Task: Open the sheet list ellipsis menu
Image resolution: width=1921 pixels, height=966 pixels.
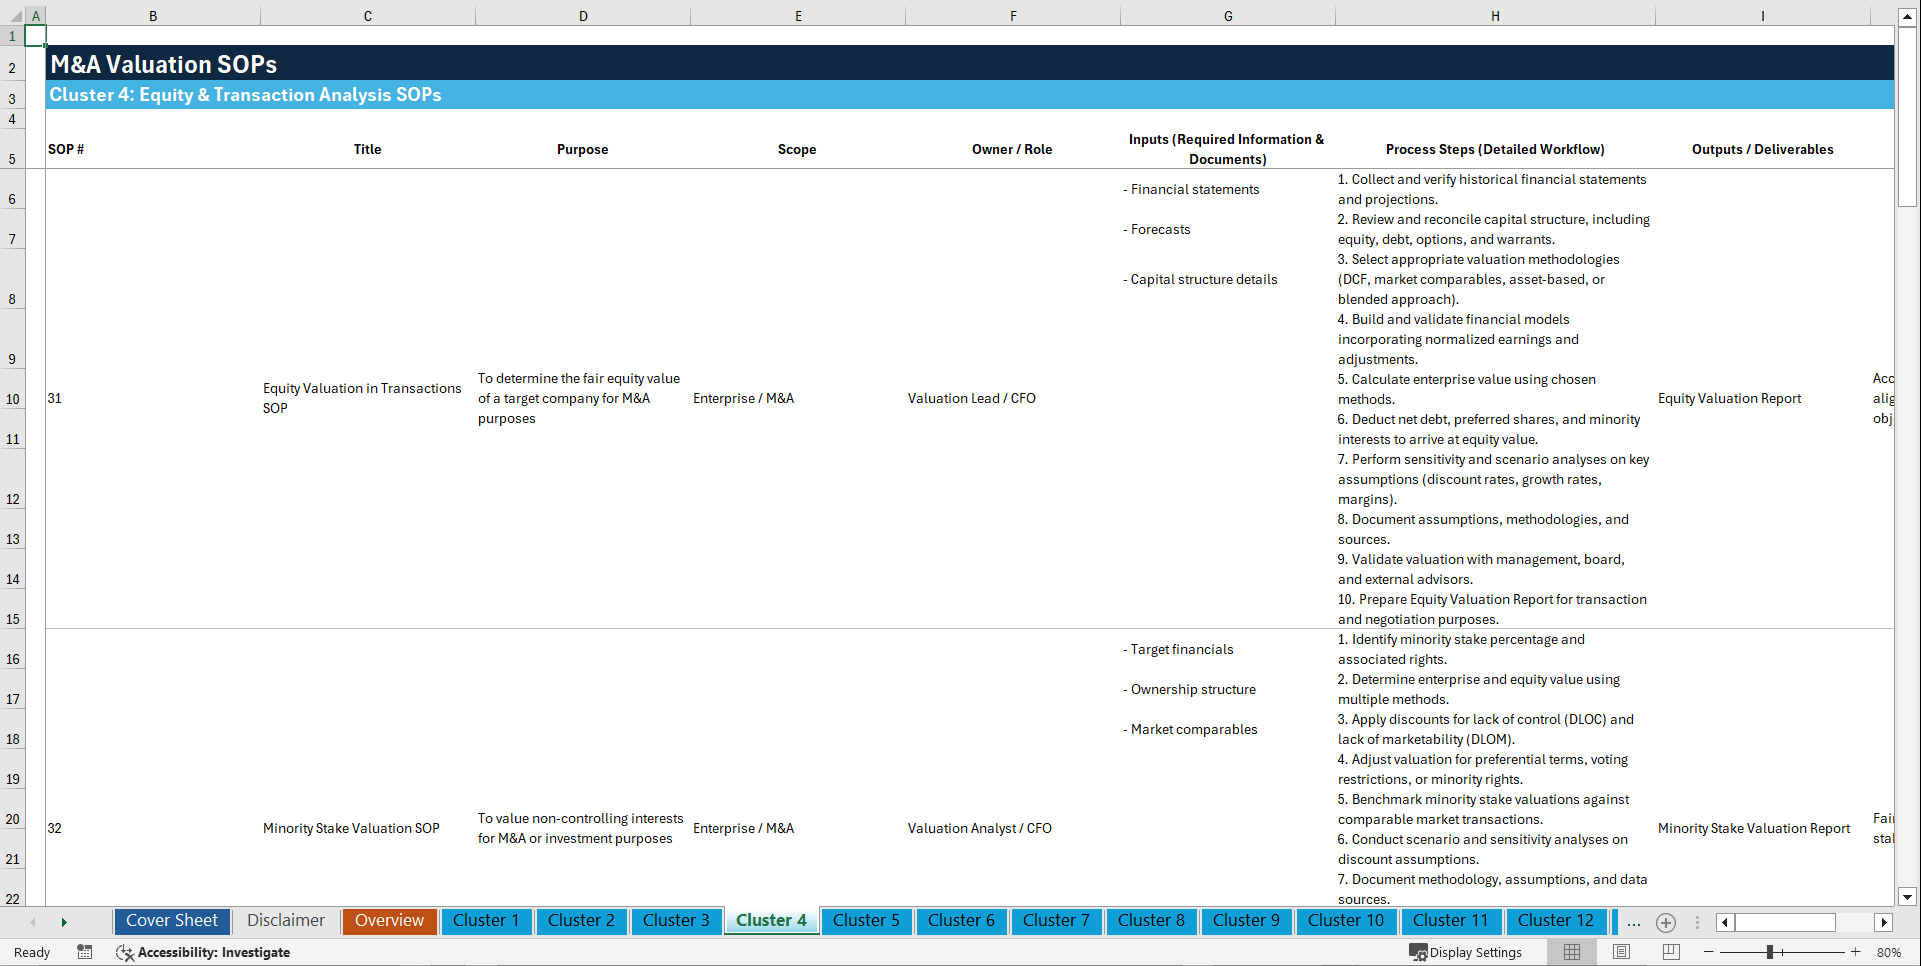Action: pyautogui.click(x=1634, y=922)
